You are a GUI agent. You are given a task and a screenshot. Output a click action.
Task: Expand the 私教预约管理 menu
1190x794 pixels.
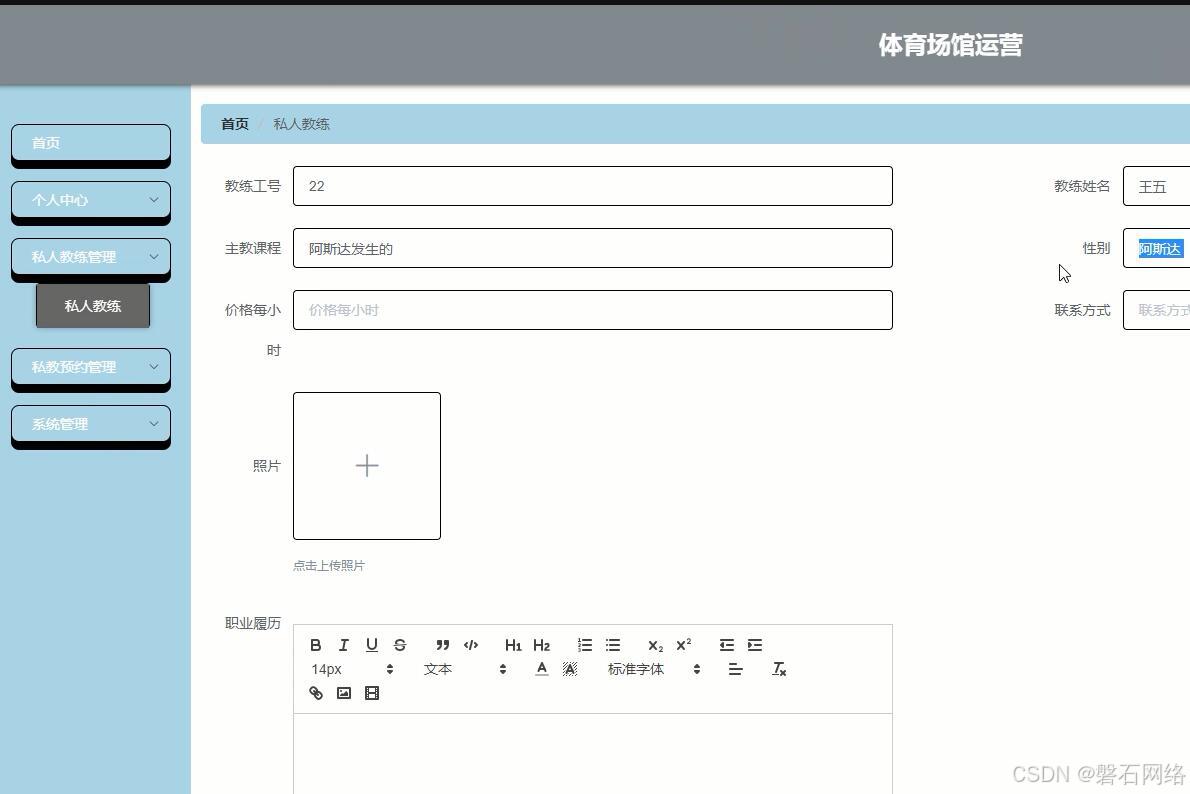91,367
